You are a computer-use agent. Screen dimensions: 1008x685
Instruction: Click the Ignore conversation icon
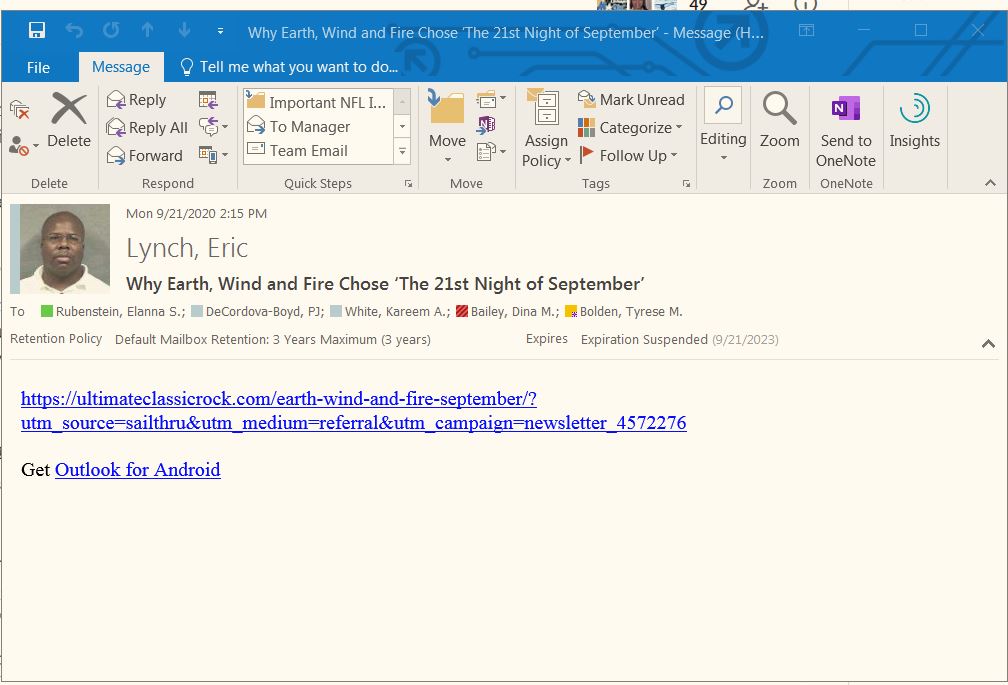[20, 110]
